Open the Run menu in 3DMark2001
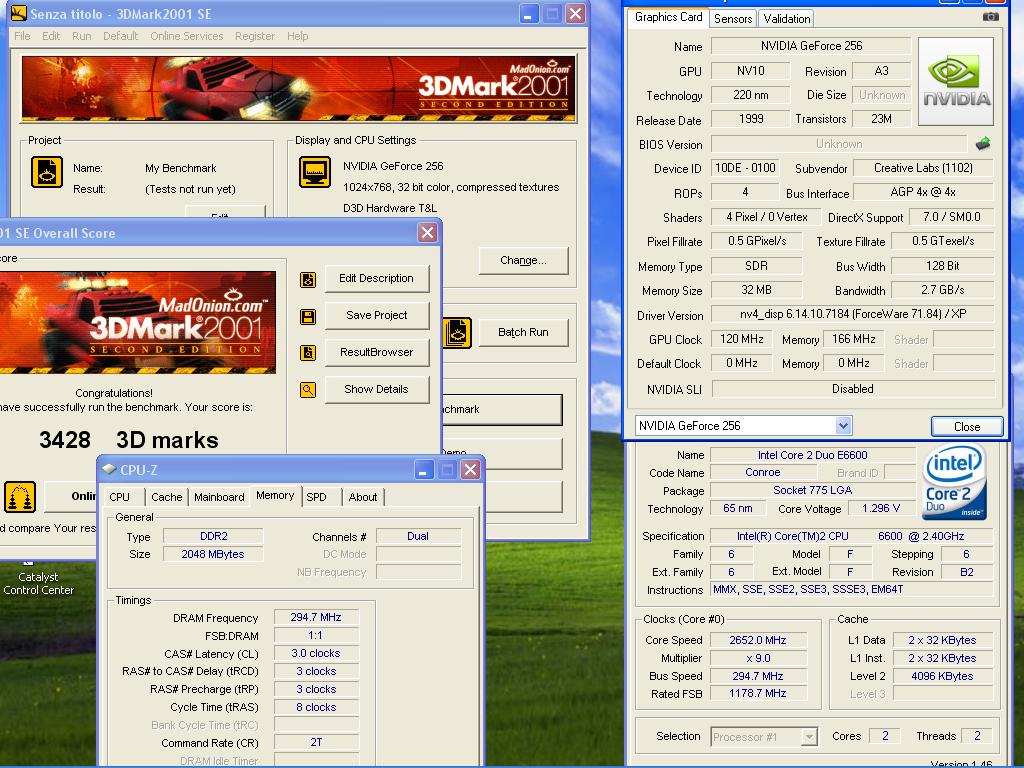Viewport: 1024px width, 768px height. click(x=82, y=36)
